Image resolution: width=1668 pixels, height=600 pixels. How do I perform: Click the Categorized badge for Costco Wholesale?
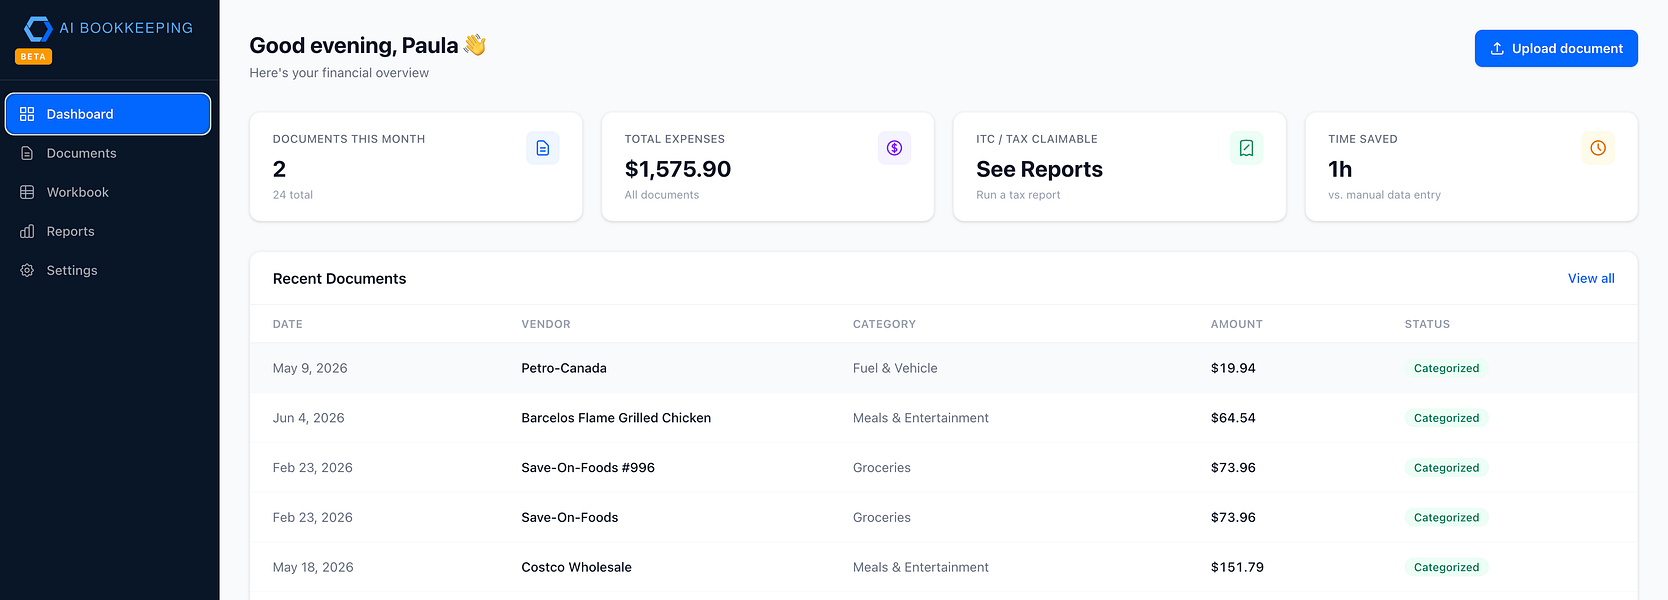coord(1446,567)
